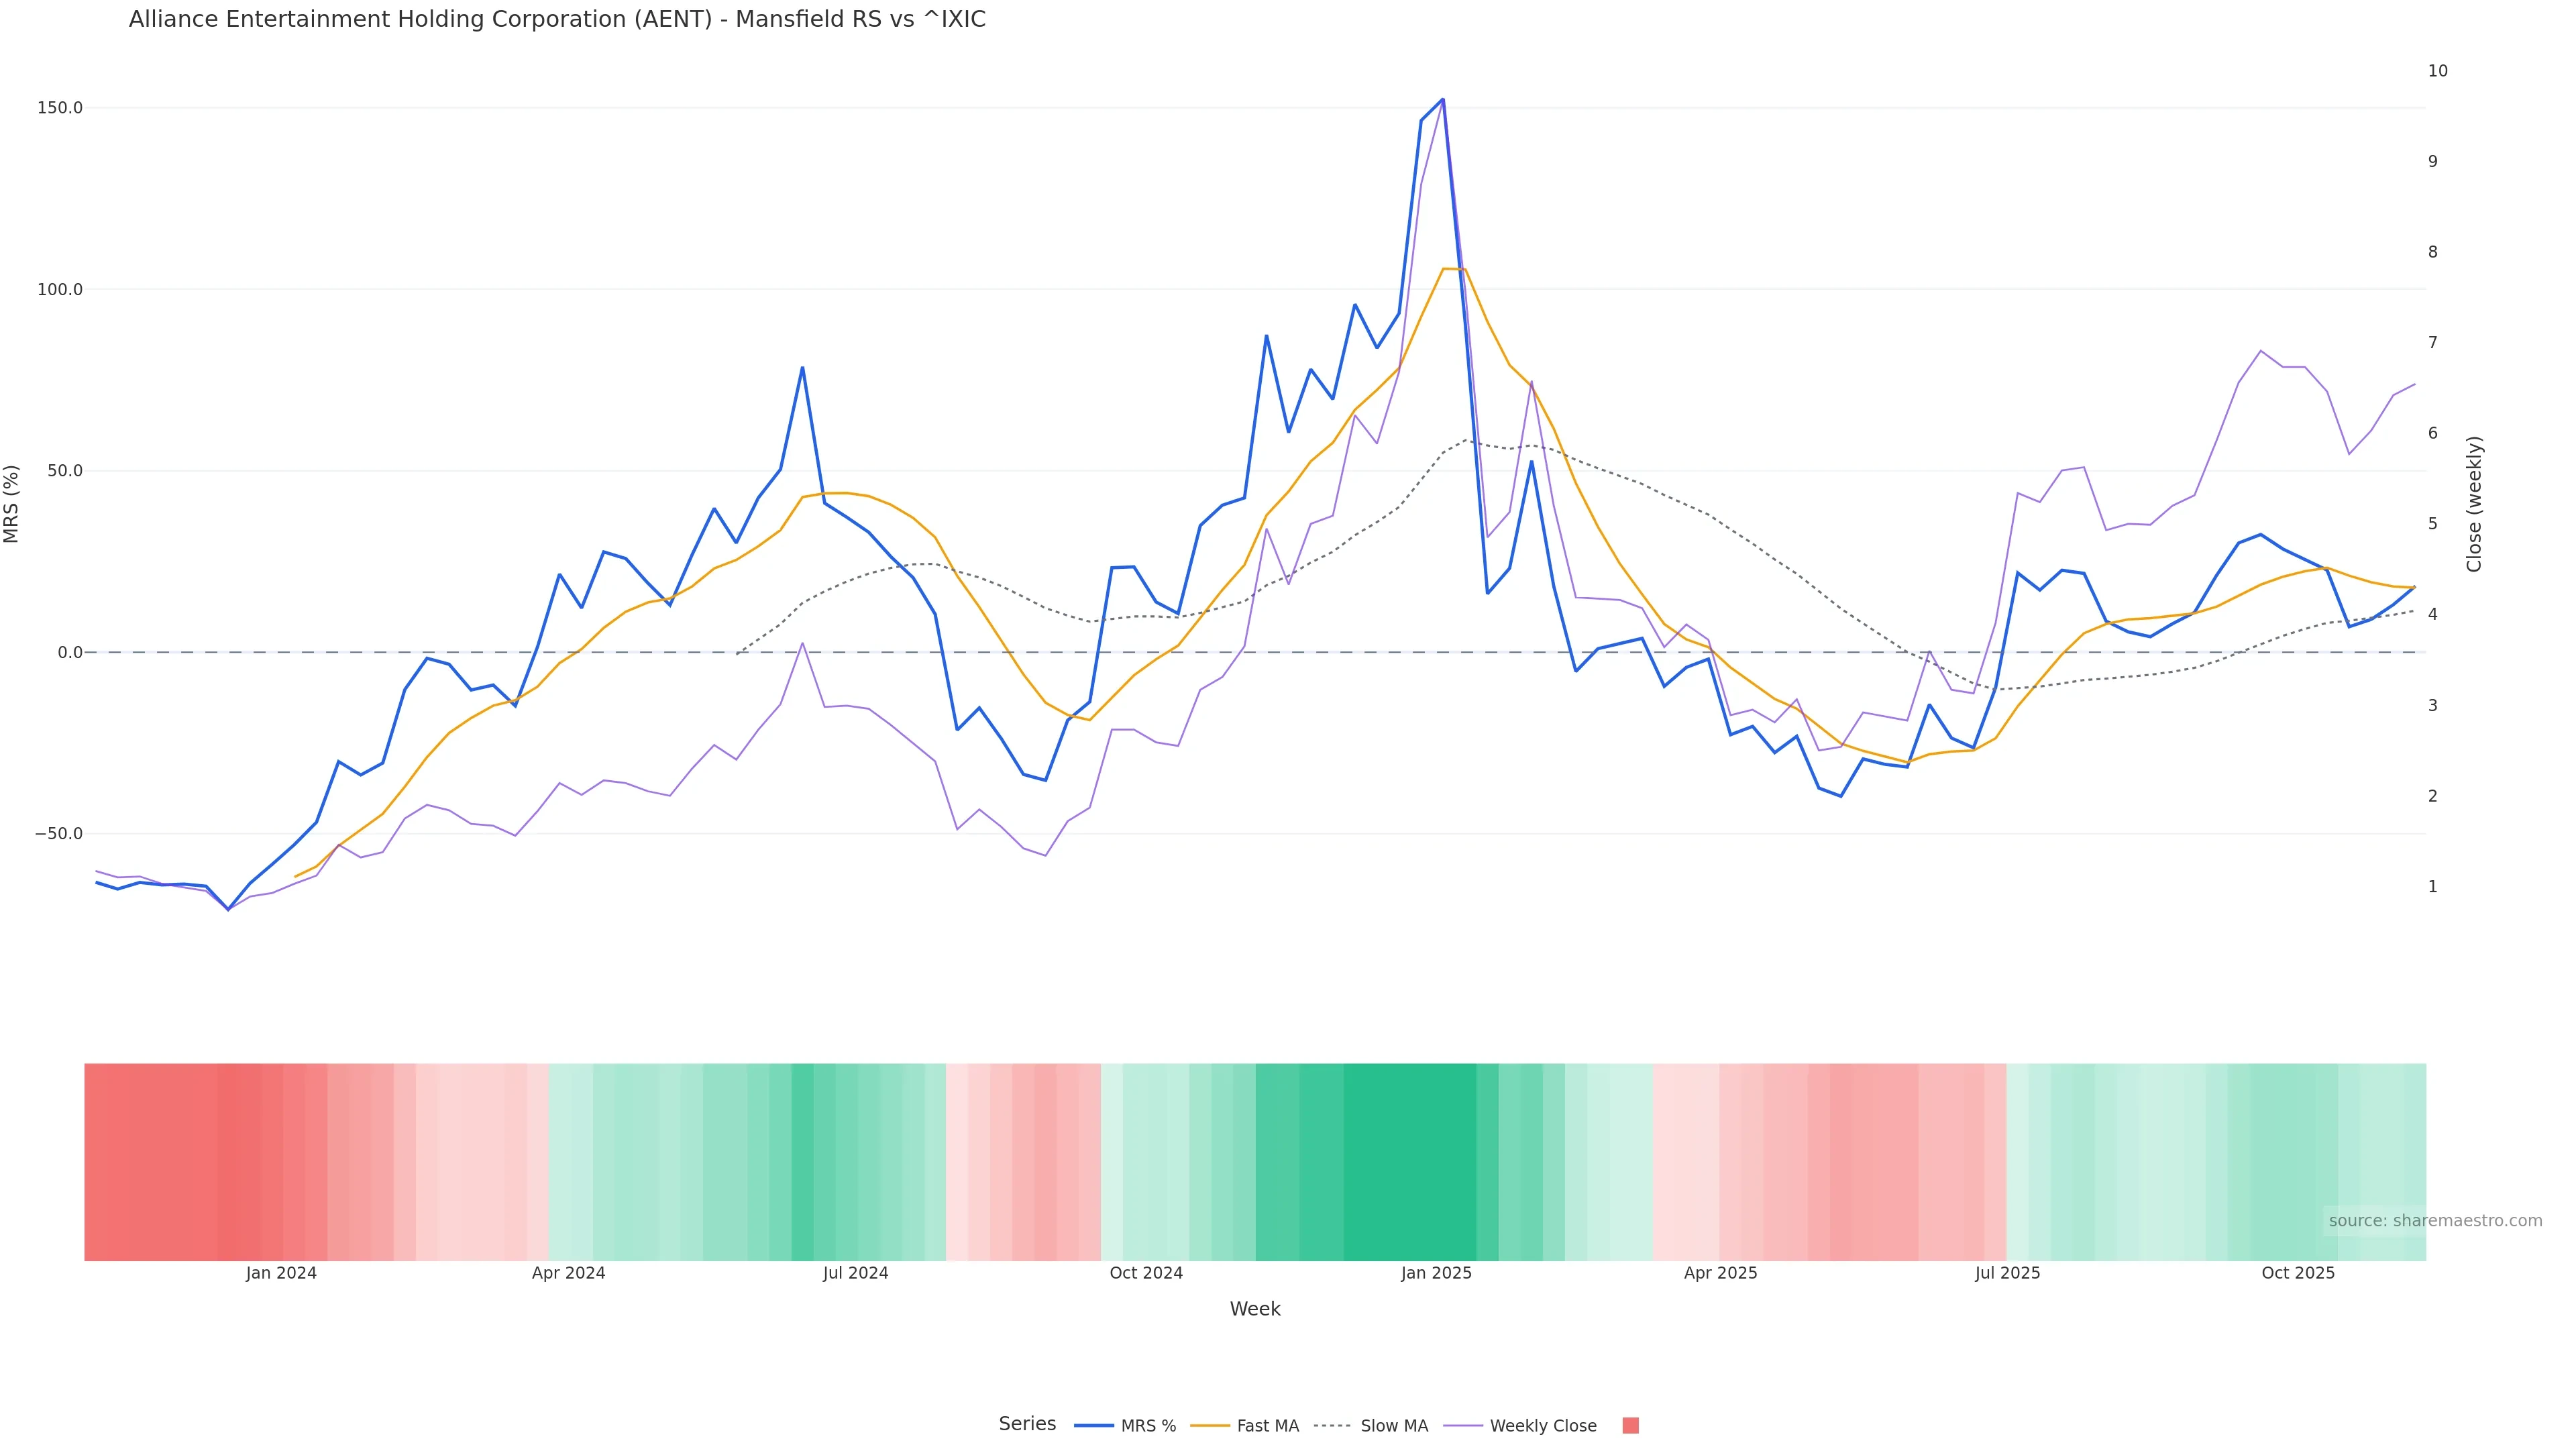Click the Apr 2024 x-axis tick label
Viewport: 2576px width, 1449px height.
tap(568, 1274)
